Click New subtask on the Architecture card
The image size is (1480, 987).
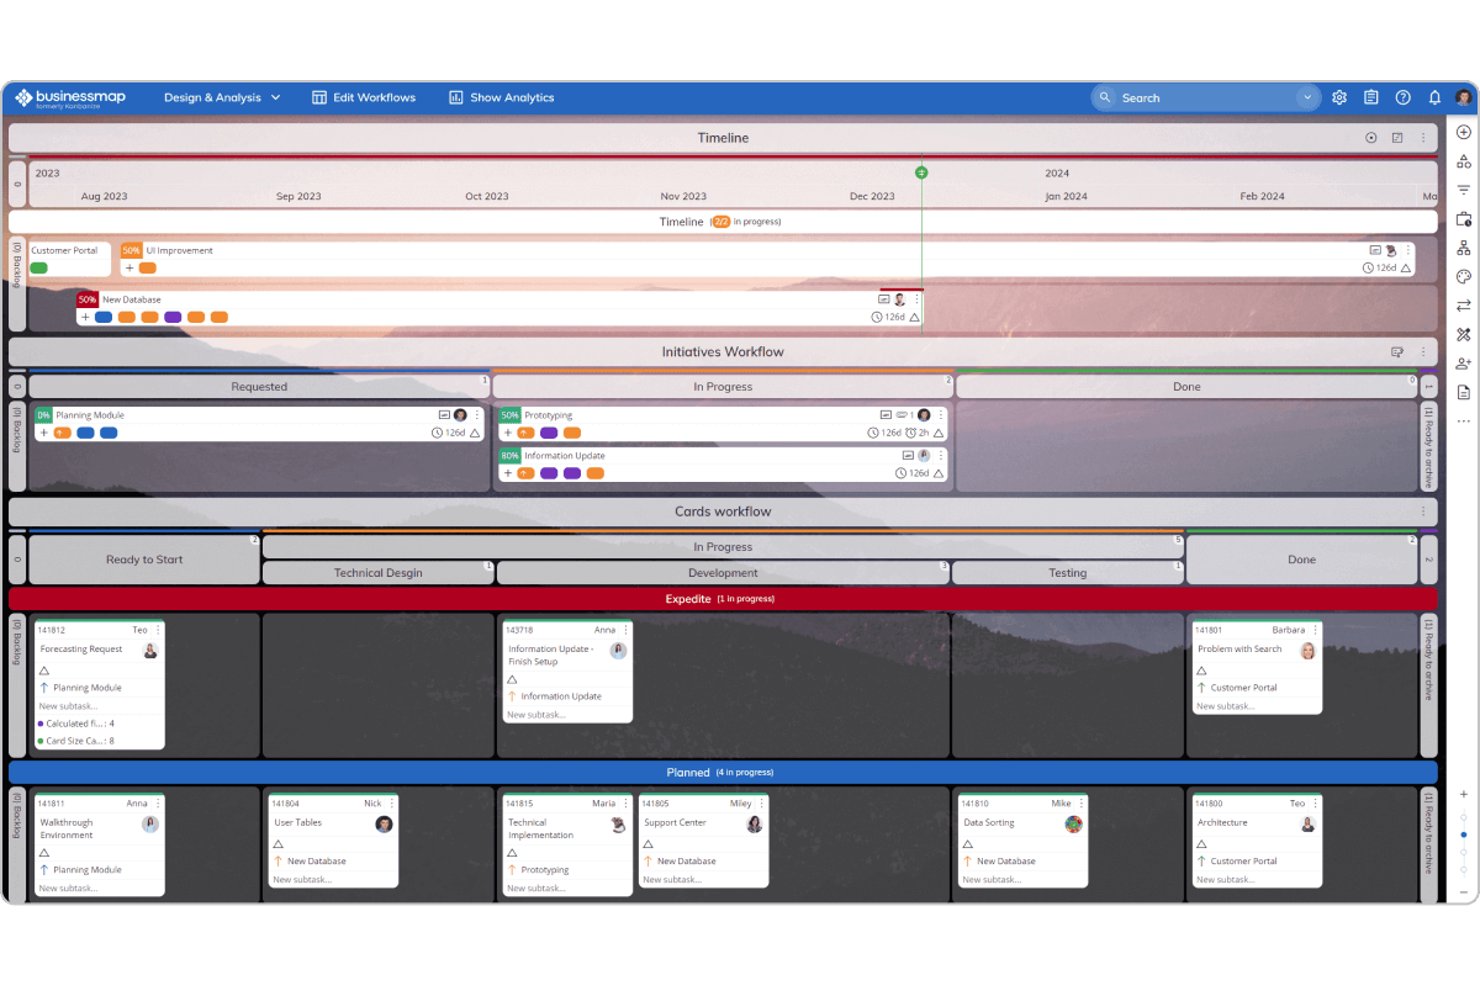[1225, 880]
